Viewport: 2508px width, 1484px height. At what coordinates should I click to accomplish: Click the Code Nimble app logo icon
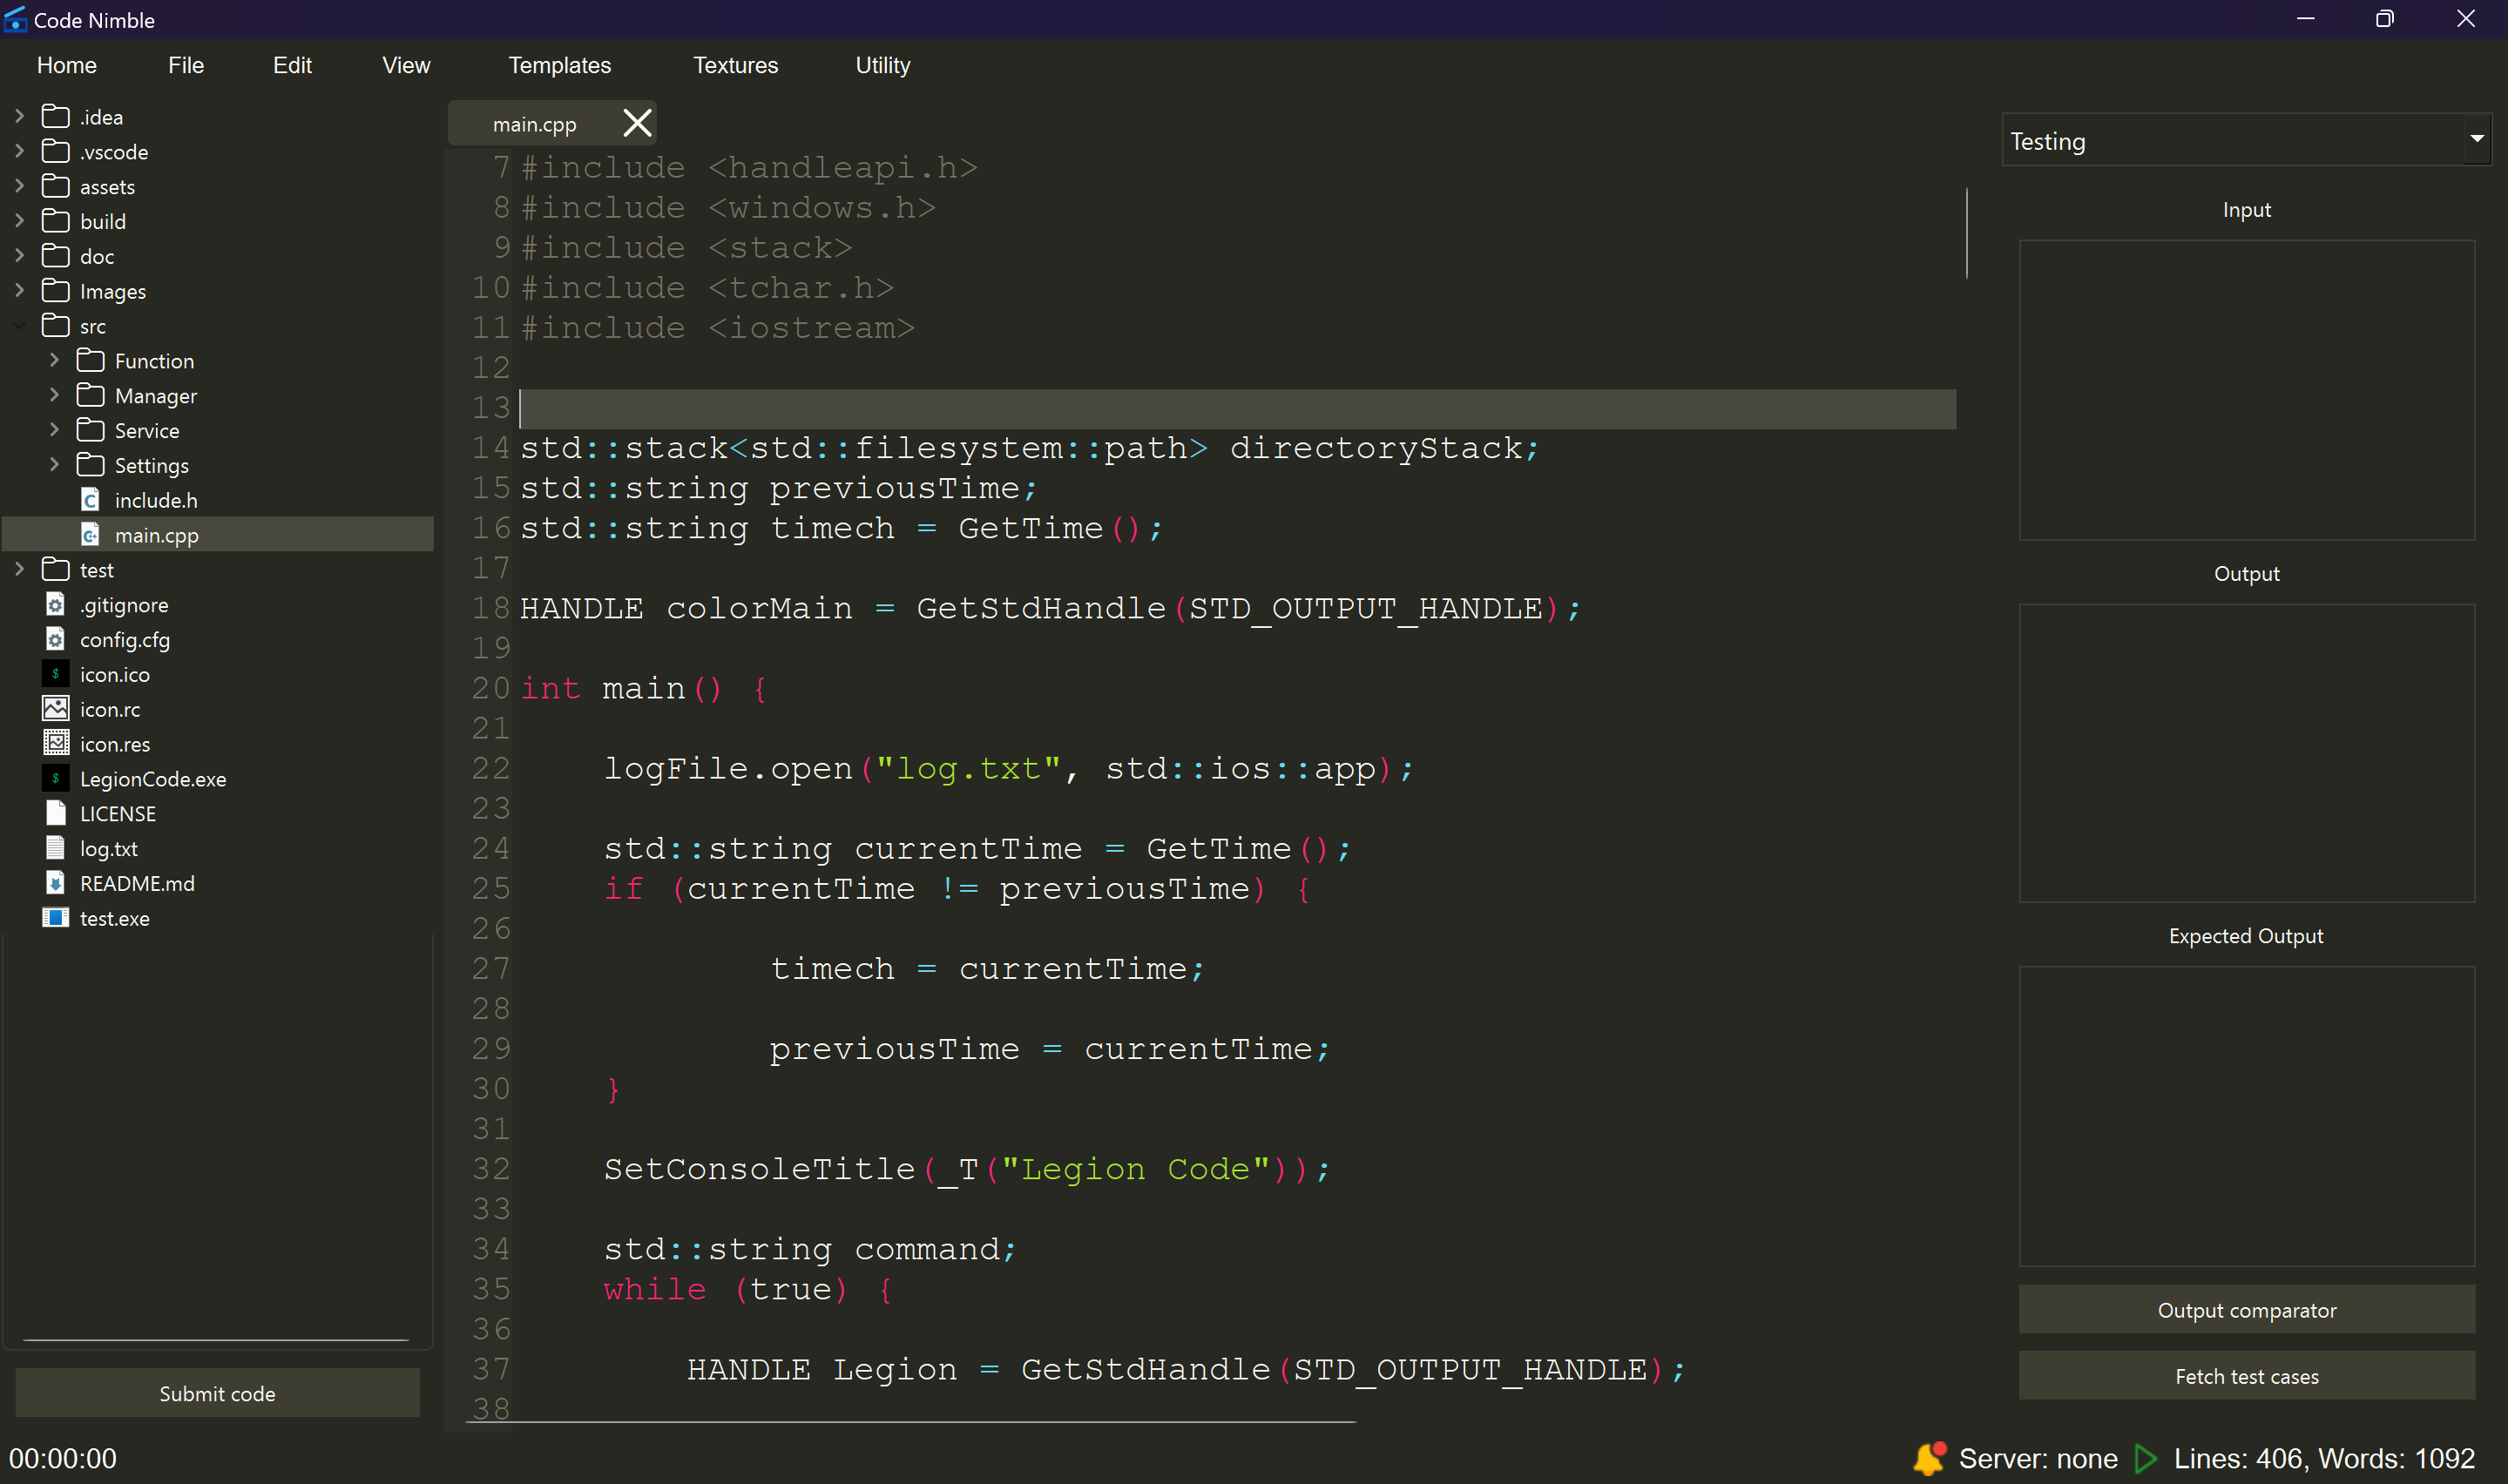coord(15,19)
